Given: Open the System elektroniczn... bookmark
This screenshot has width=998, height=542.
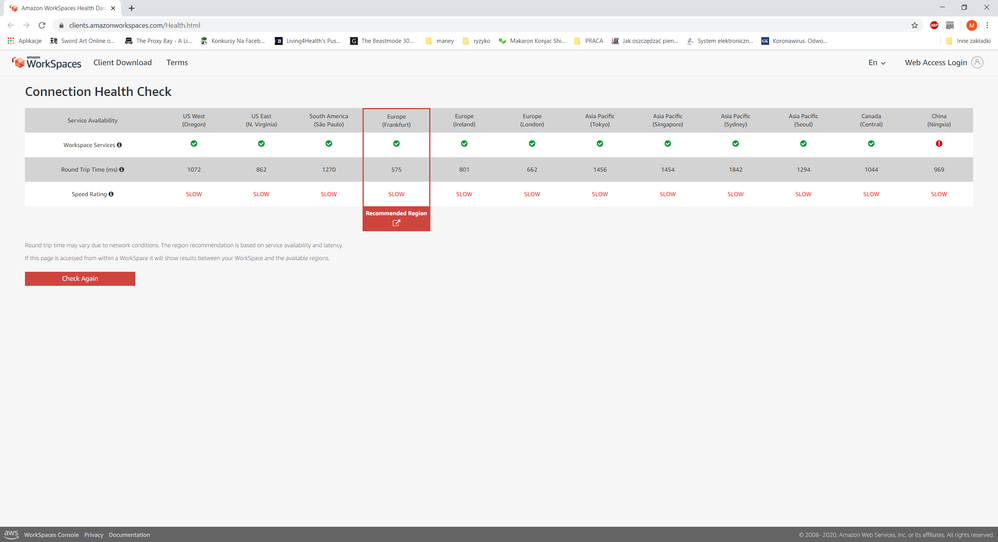Looking at the screenshot, I should coord(719,41).
